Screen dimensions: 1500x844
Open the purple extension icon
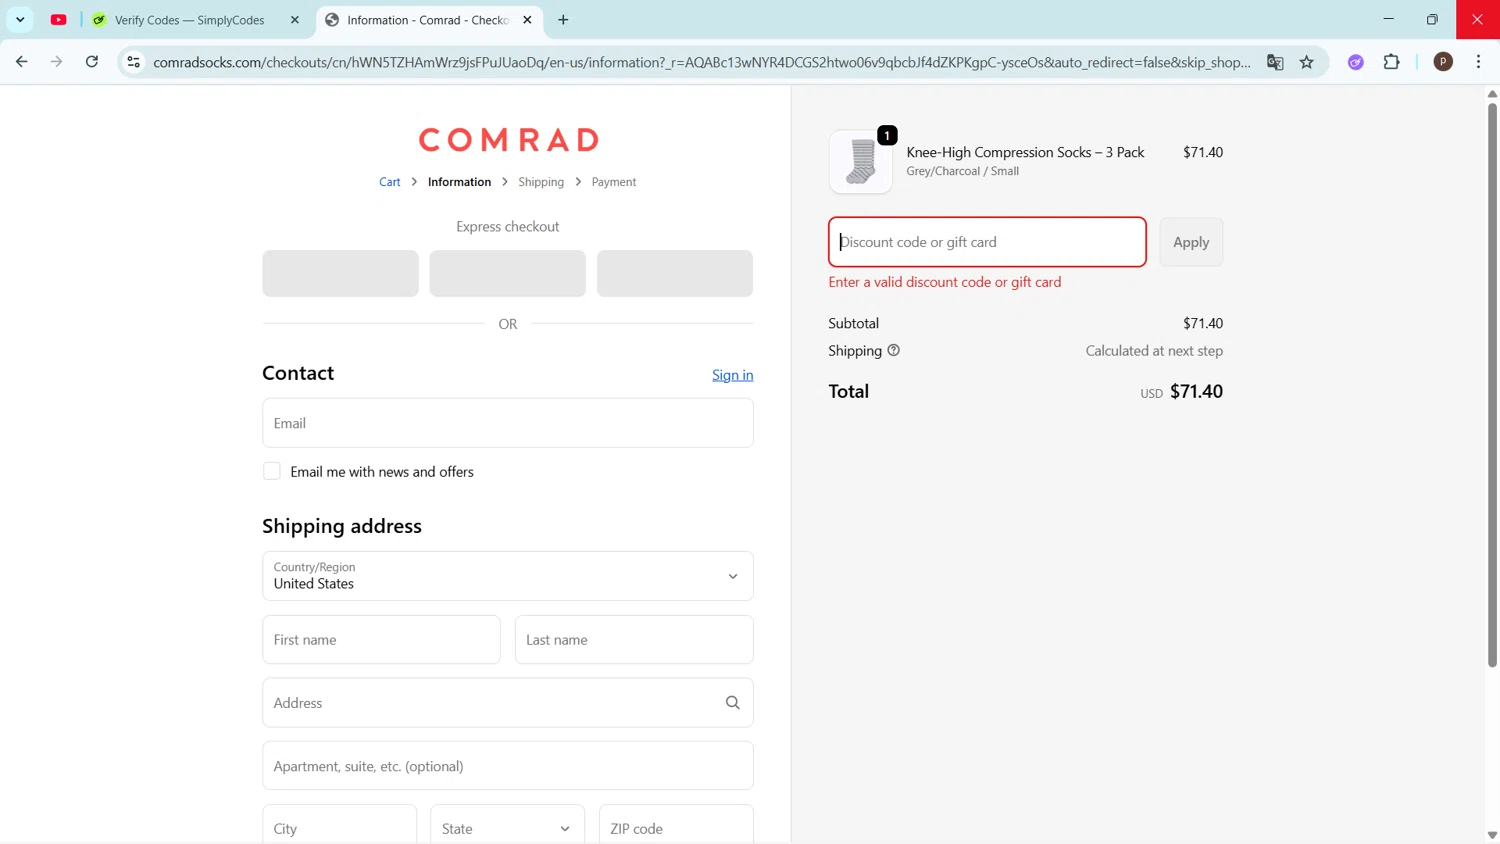pos(1356,62)
